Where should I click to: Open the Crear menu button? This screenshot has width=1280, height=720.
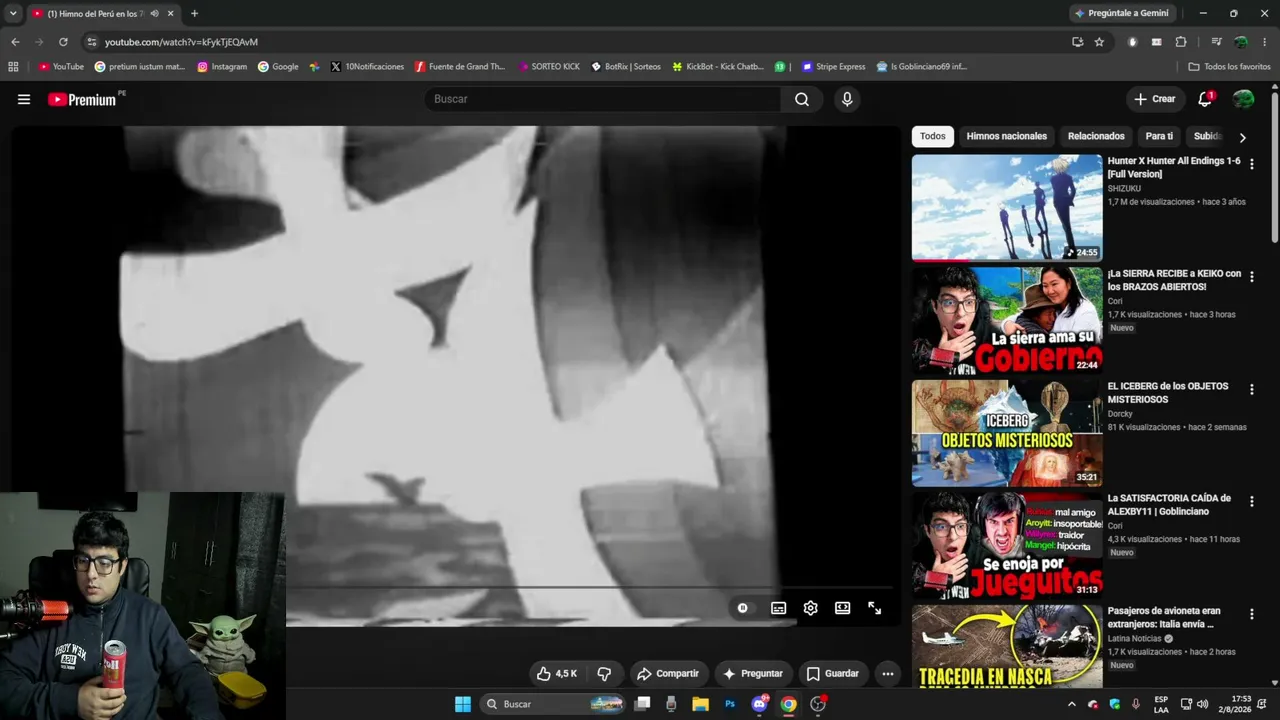coord(1155,99)
